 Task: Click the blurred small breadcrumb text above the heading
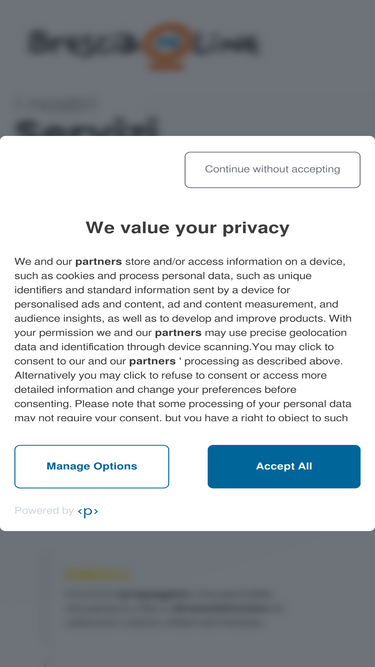pyautogui.click(x=56, y=103)
